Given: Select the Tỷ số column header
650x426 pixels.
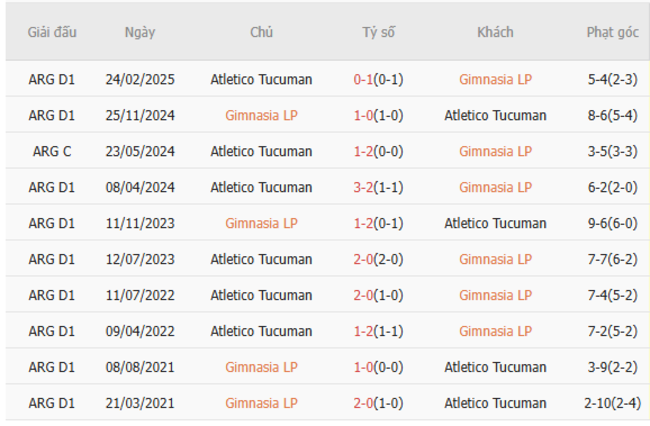Looking at the screenshot, I should [x=378, y=32].
